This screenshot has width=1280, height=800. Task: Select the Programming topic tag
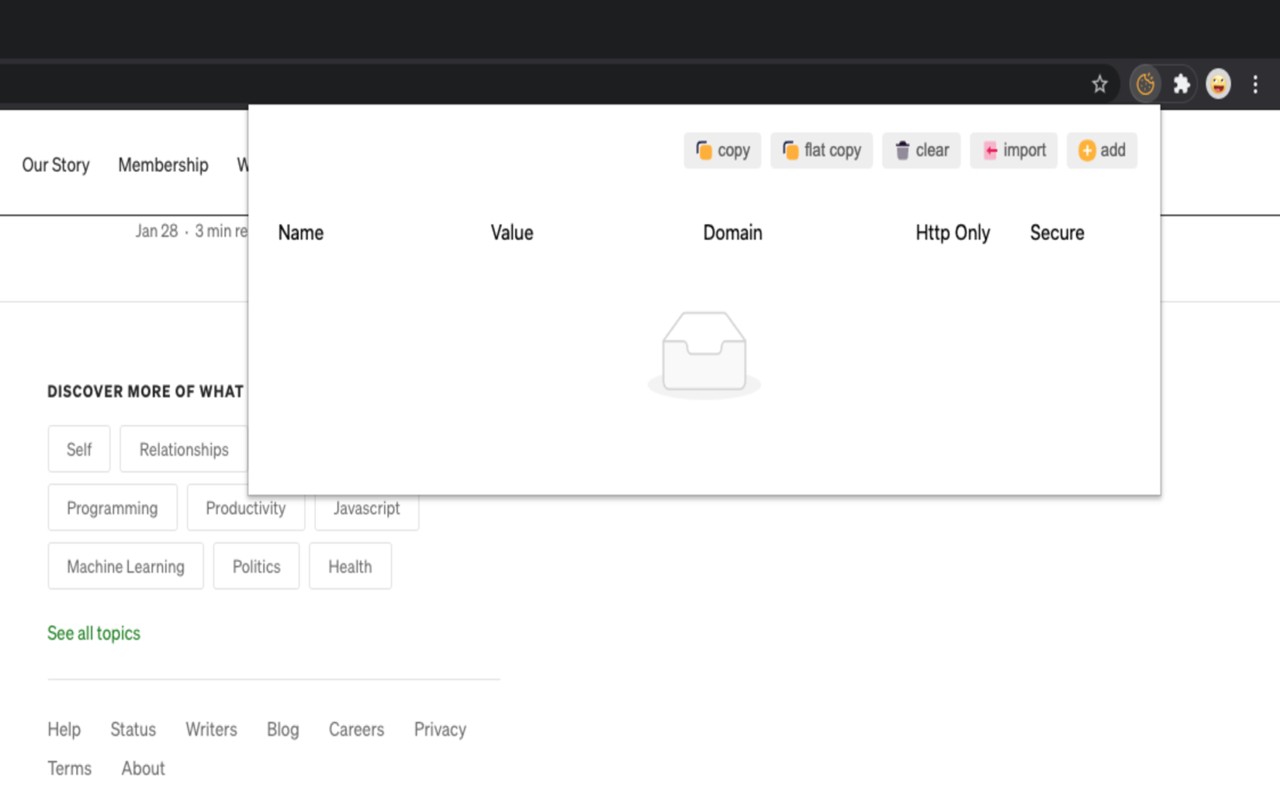pos(112,508)
